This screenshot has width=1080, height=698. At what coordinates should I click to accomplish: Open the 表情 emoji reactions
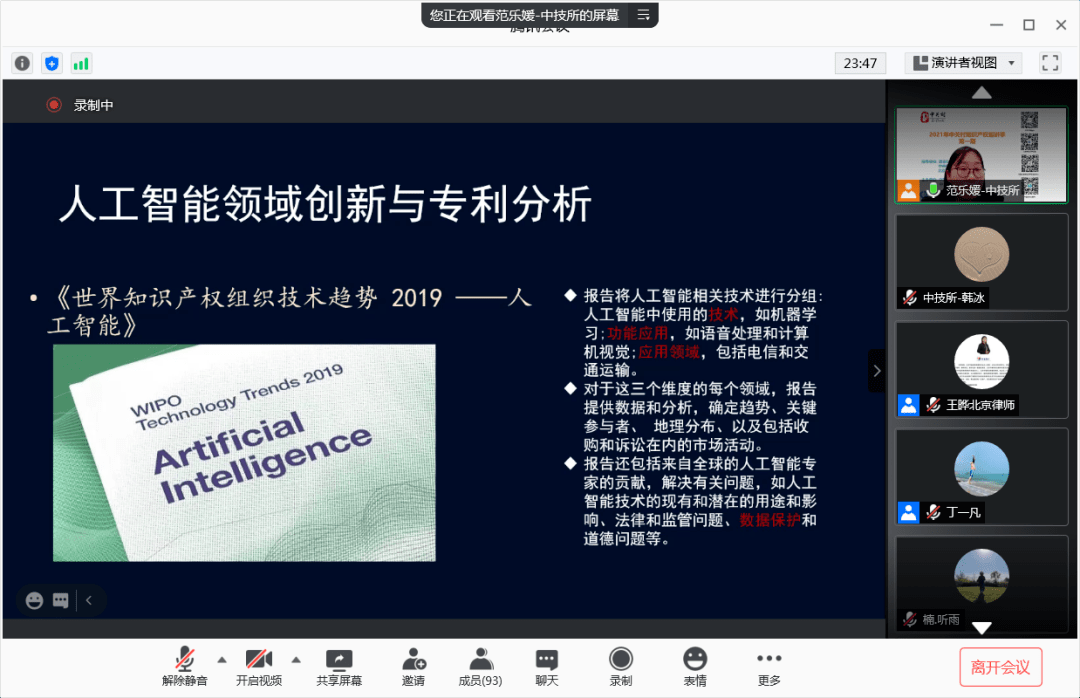click(695, 667)
